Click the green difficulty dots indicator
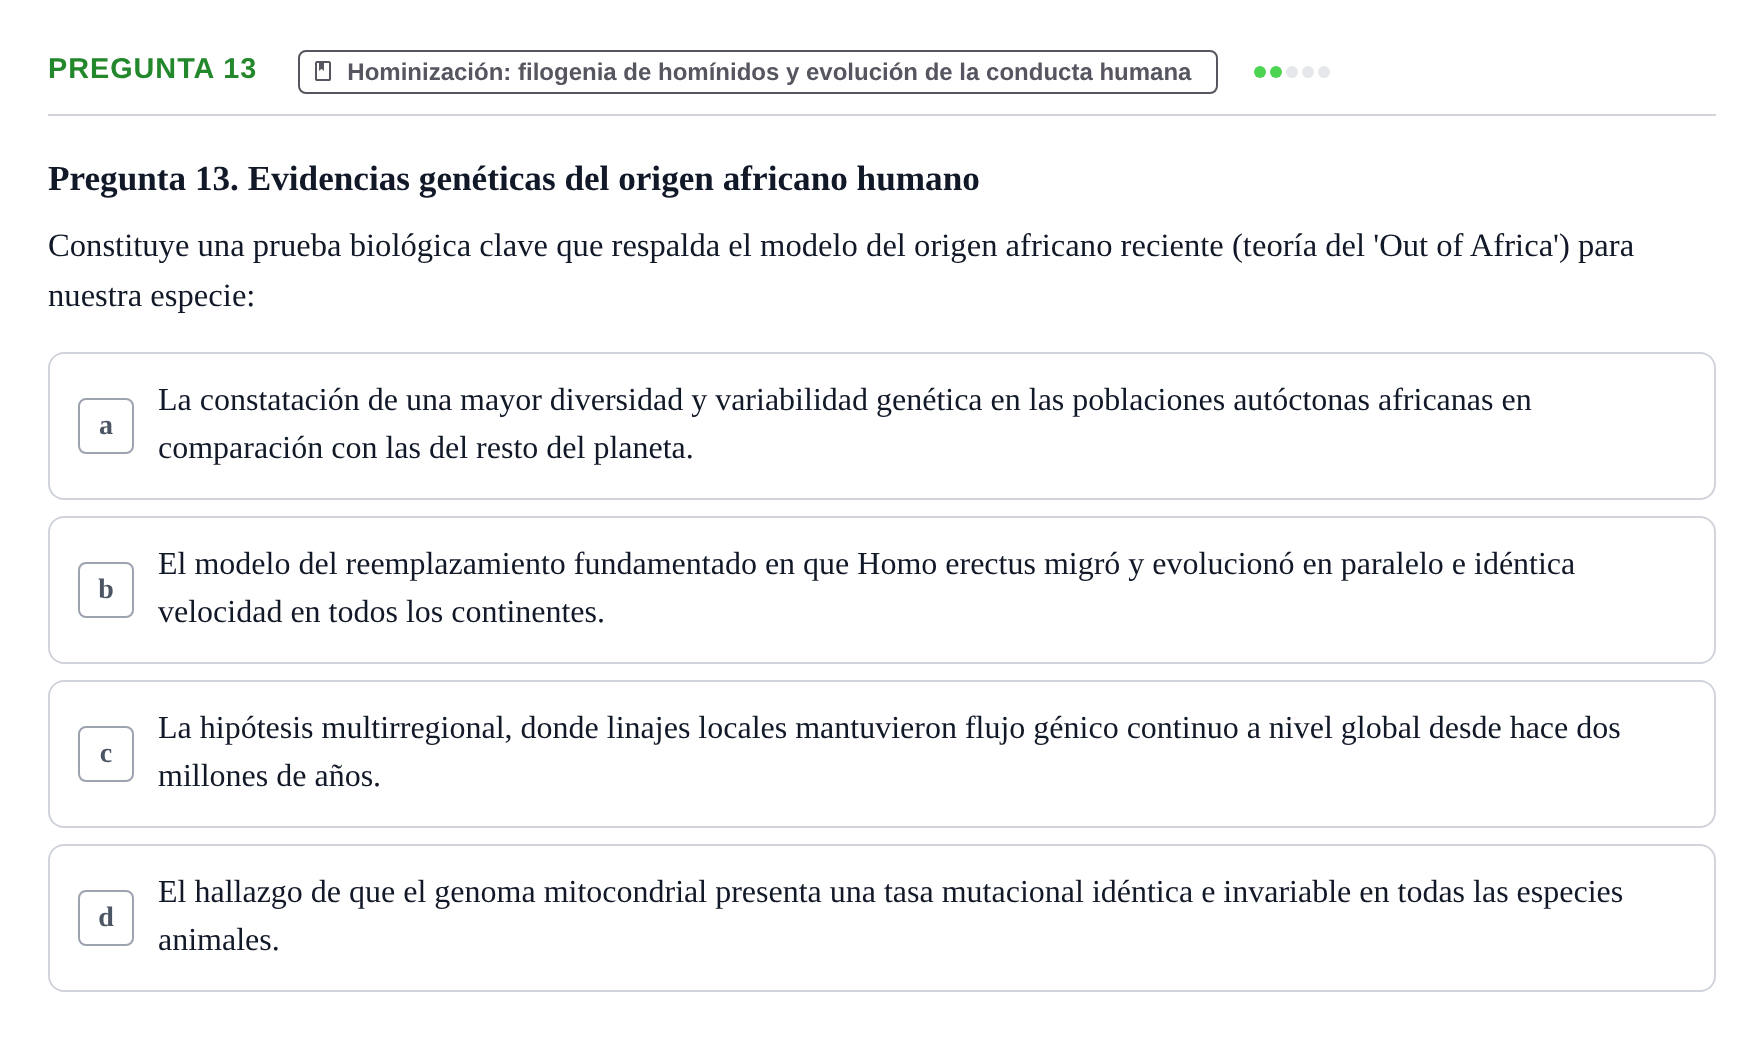The image size is (1764, 1042). click(x=1292, y=72)
